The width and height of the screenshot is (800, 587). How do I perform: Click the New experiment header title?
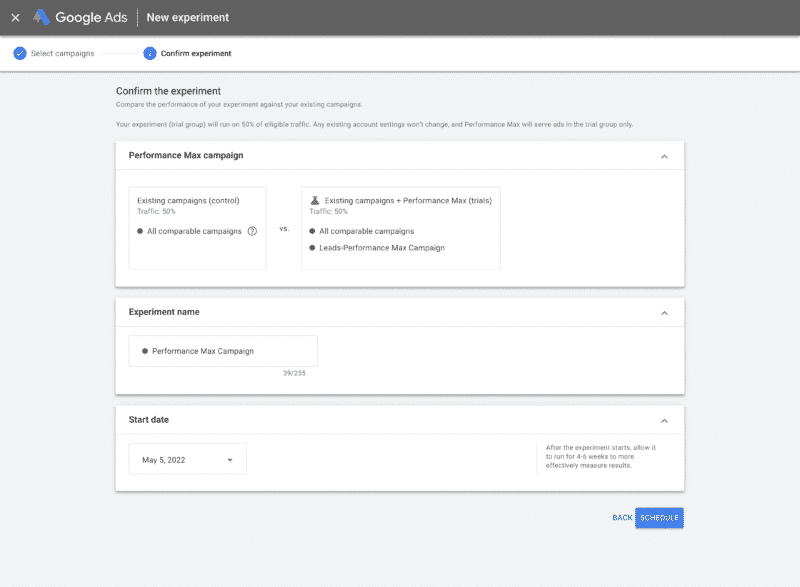(x=187, y=17)
